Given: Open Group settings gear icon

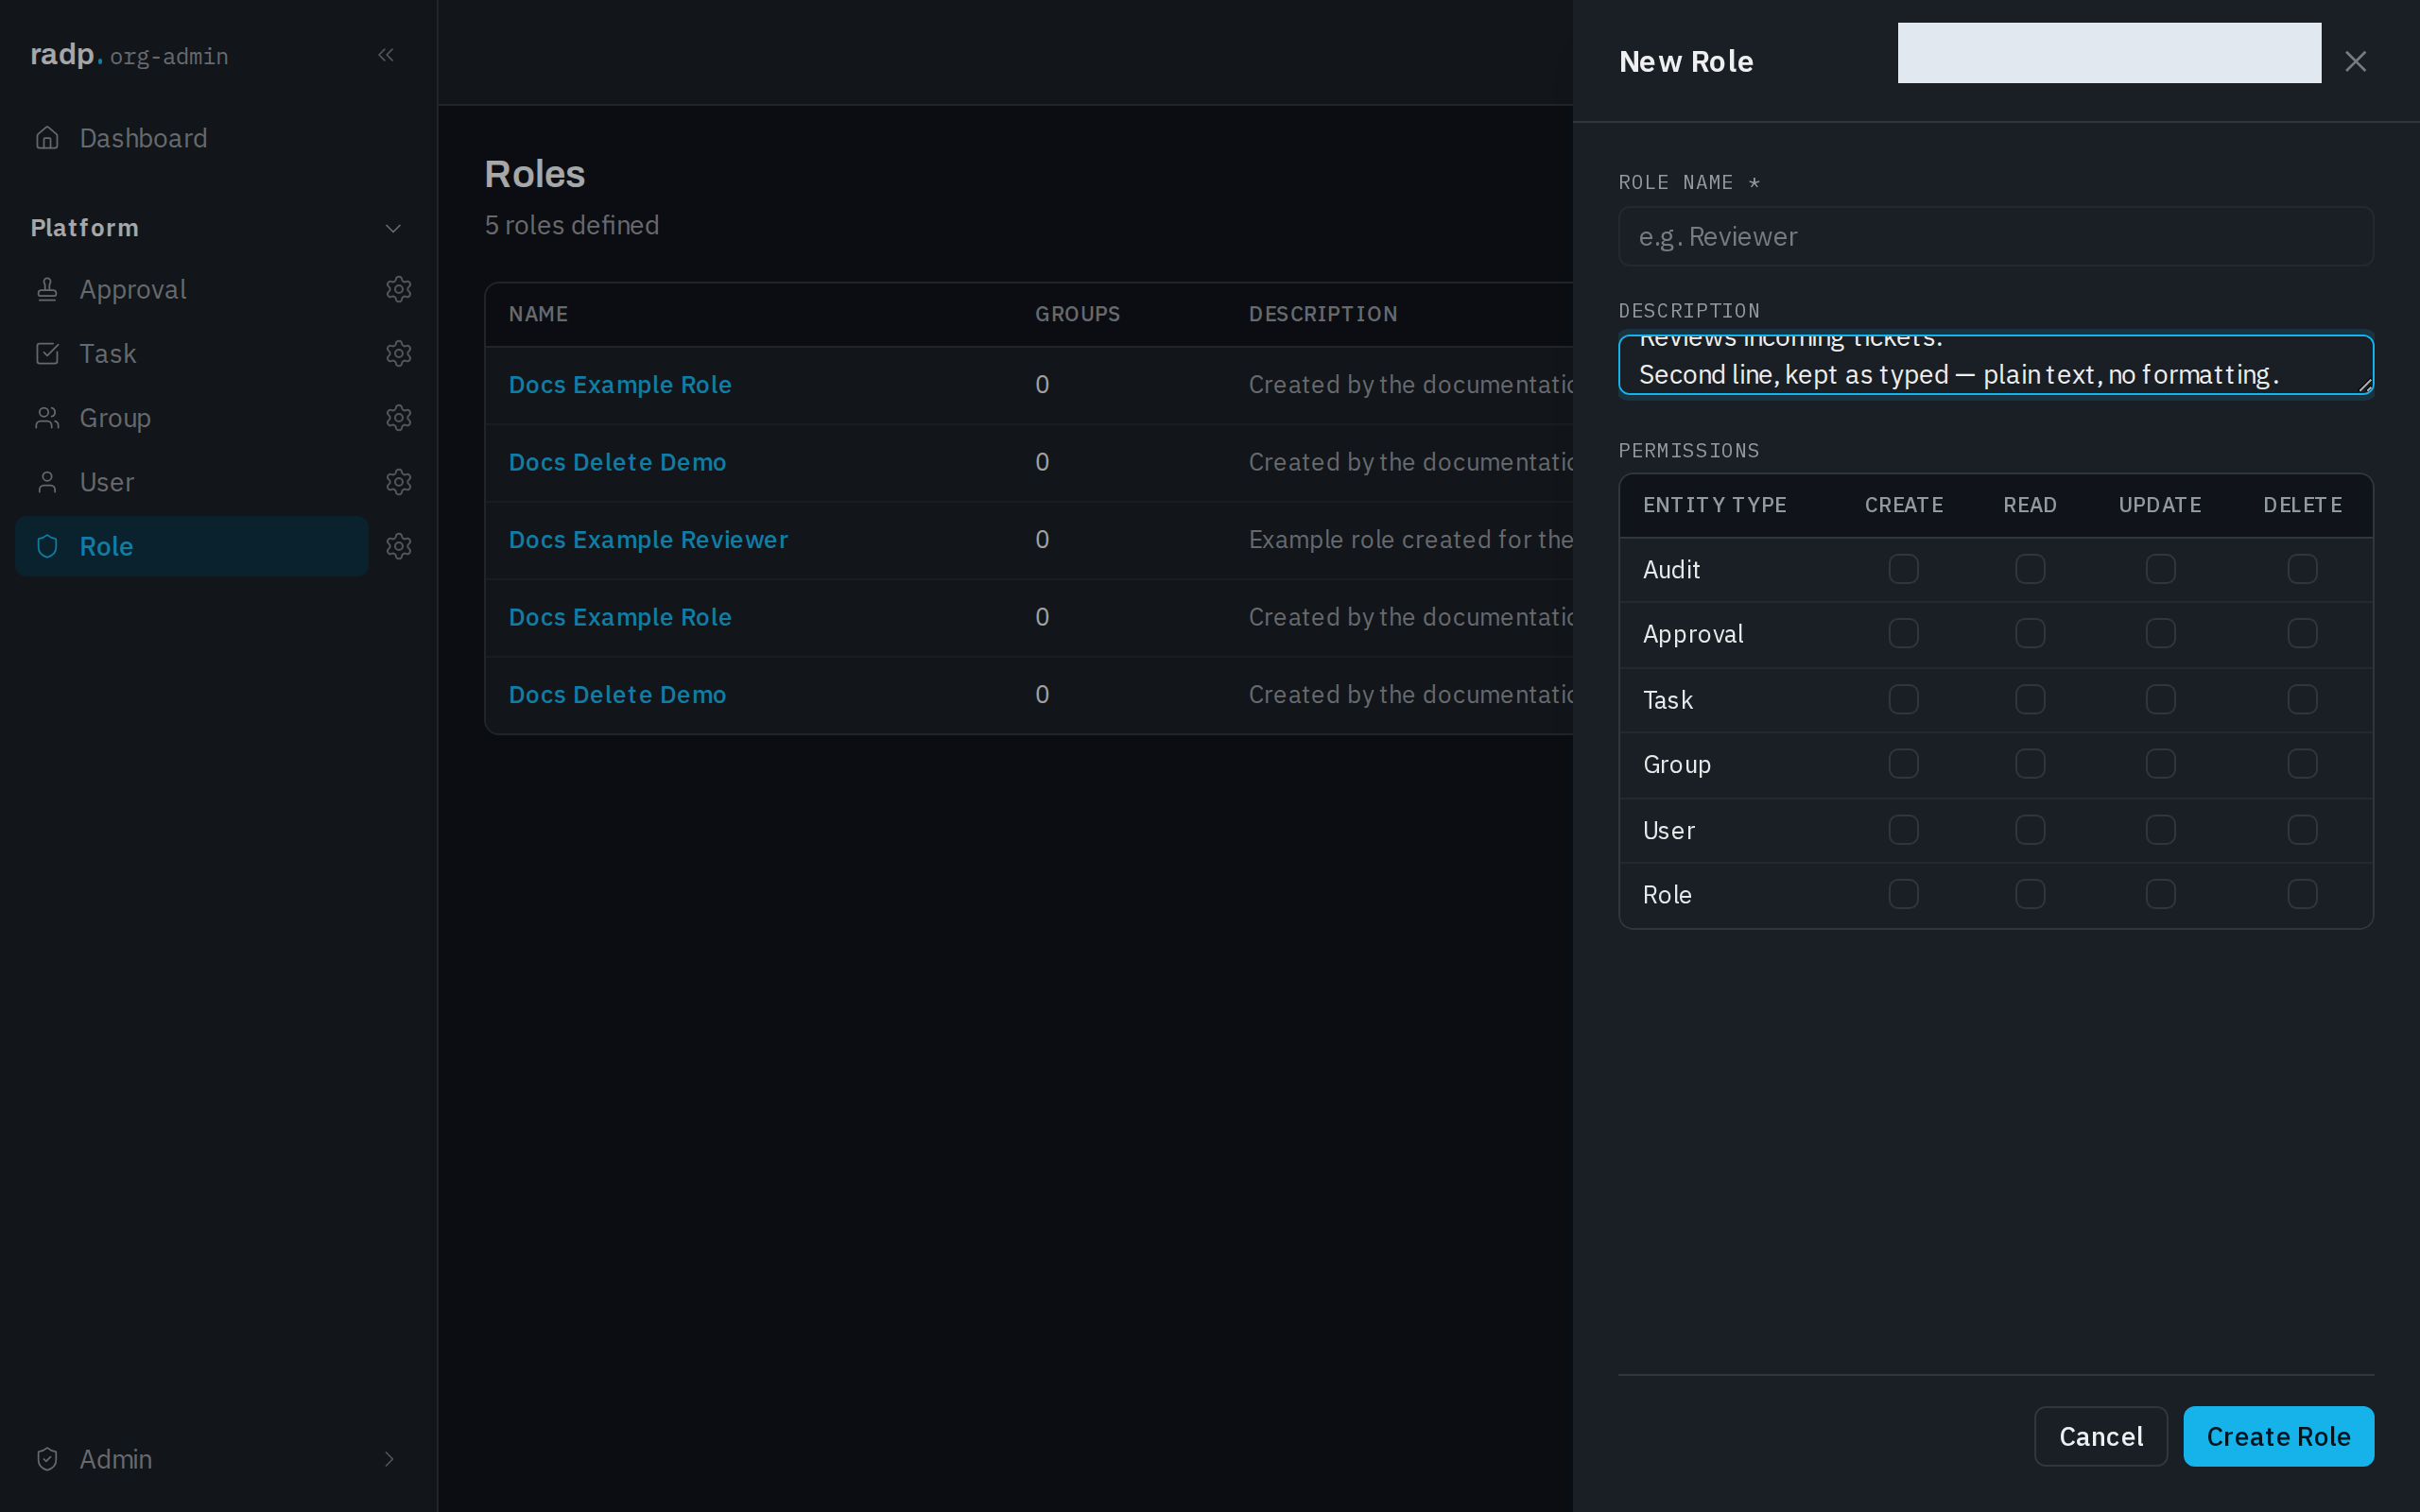Looking at the screenshot, I should tap(399, 417).
